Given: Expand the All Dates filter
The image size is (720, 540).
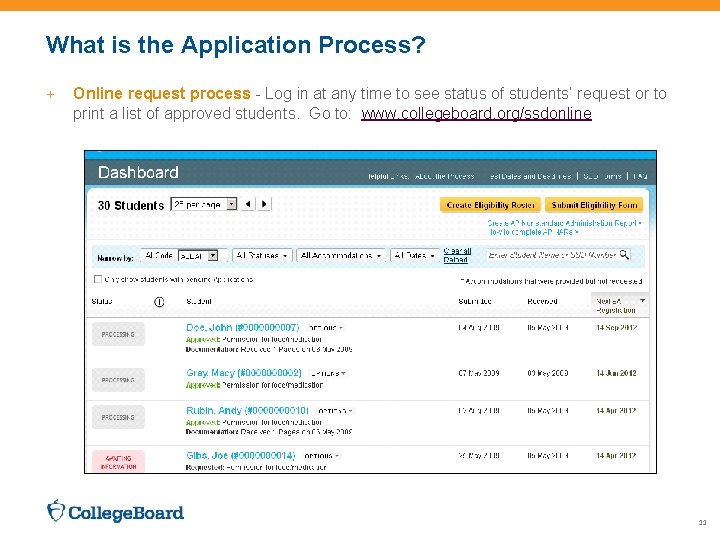Looking at the screenshot, I should click(415, 255).
